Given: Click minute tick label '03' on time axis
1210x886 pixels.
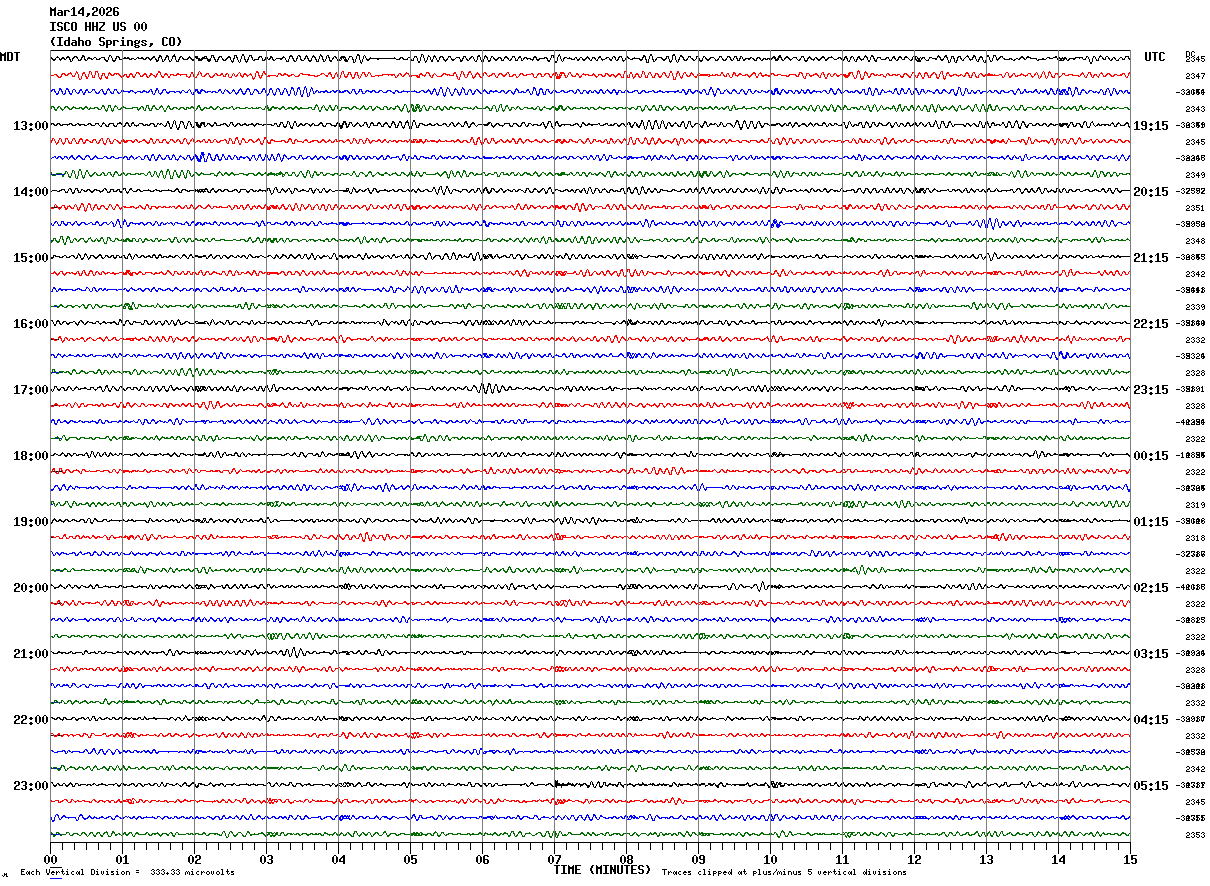Looking at the screenshot, I should tap(266, 859).
